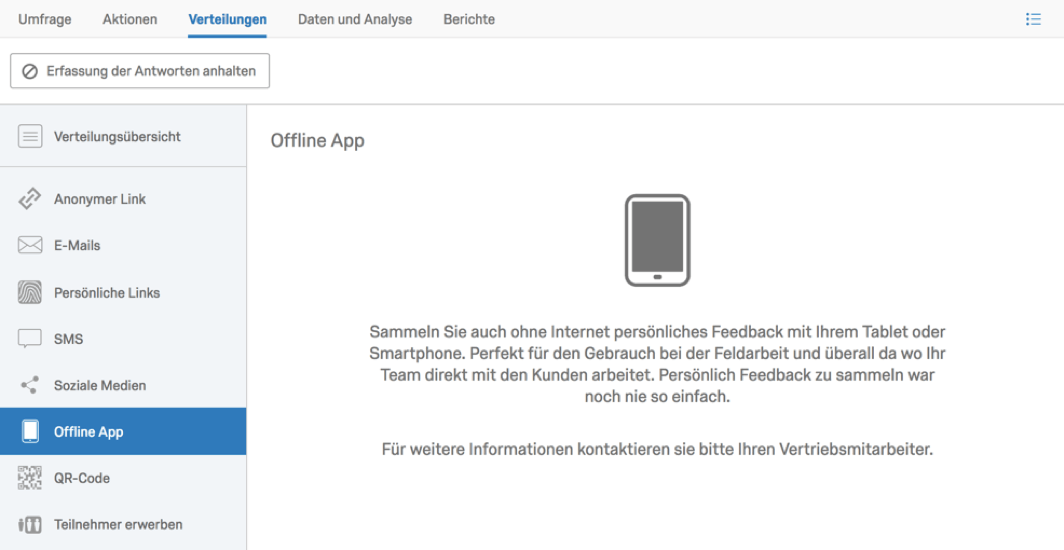This screenshot has width=1064, height=550.
Task: Open the Daten und Analyse tab
Action: click(x=355, y=20)
